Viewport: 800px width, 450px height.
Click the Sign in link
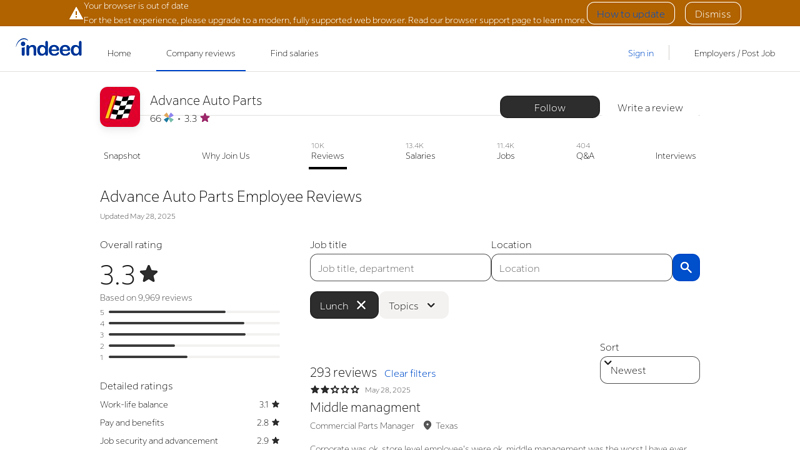point(640,53)
